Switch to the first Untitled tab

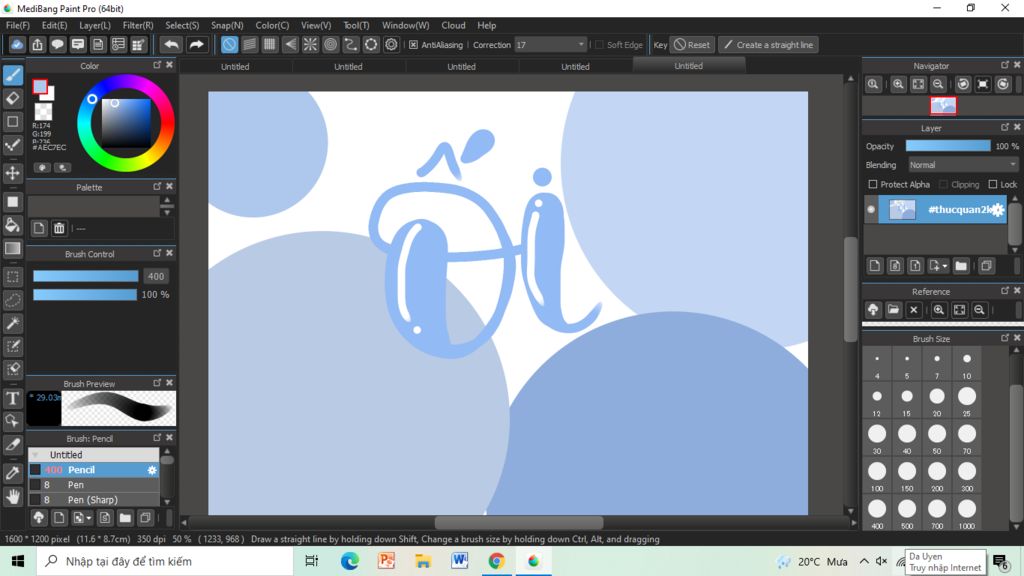(235, 67)
